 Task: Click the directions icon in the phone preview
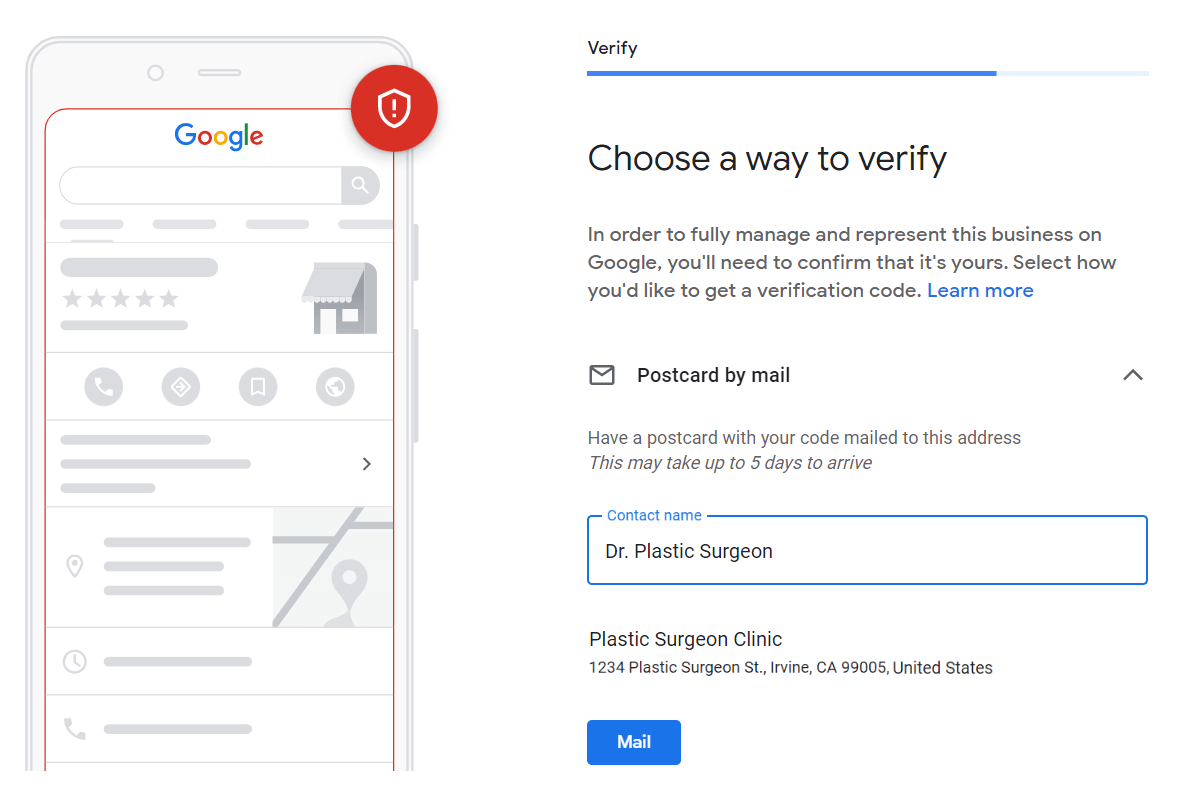(181, 387)
